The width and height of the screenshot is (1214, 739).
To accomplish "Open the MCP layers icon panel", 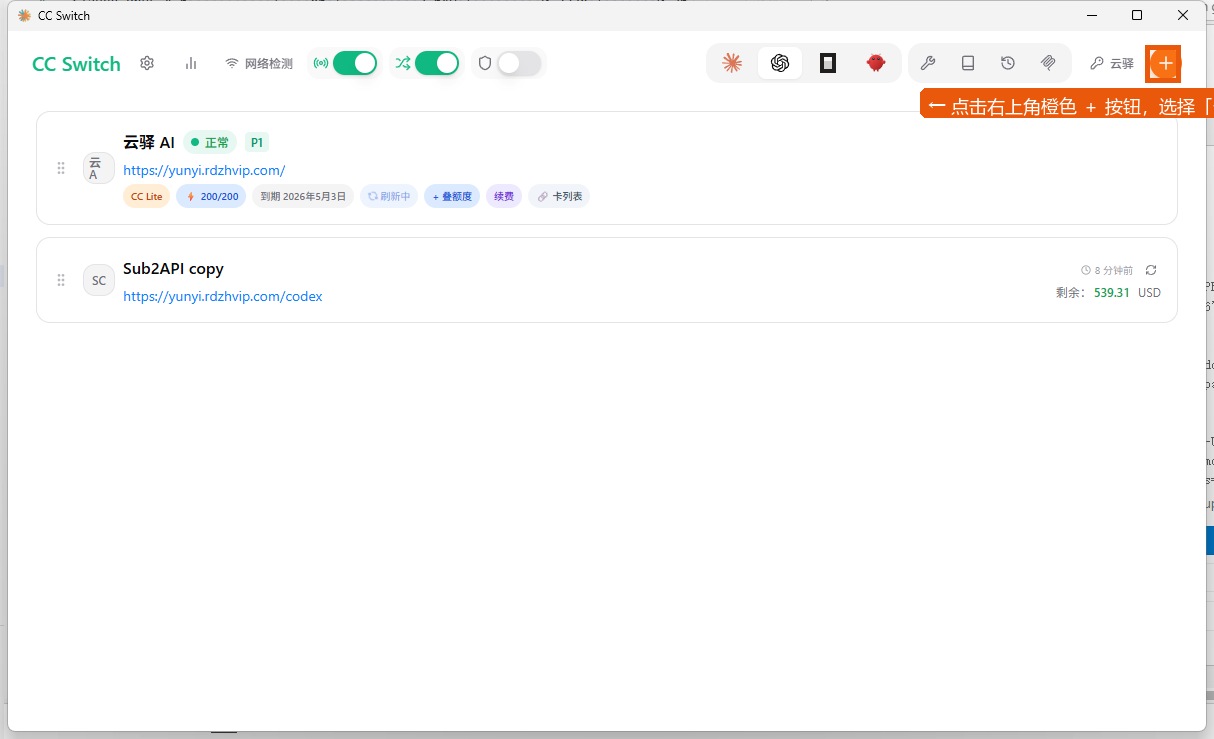I will coord(1048,63).
